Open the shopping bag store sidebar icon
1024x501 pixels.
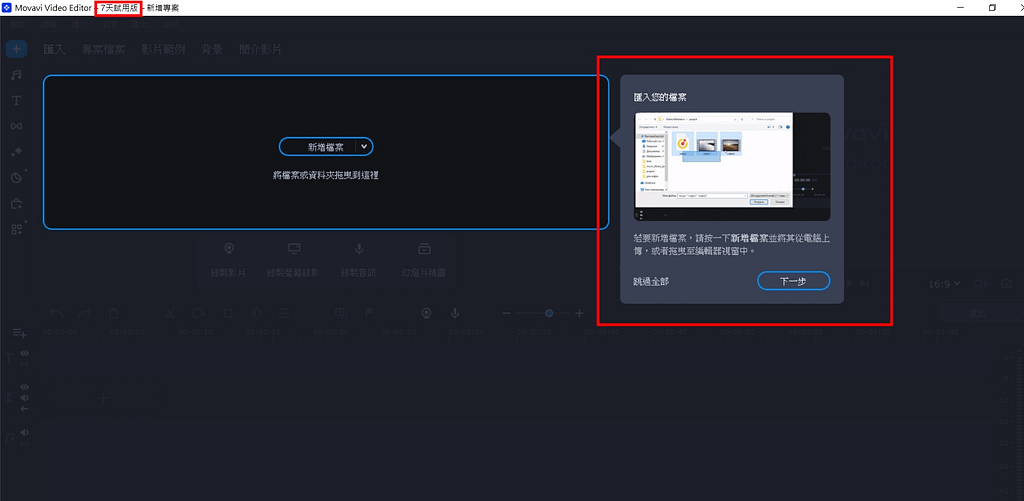[17, 203]
